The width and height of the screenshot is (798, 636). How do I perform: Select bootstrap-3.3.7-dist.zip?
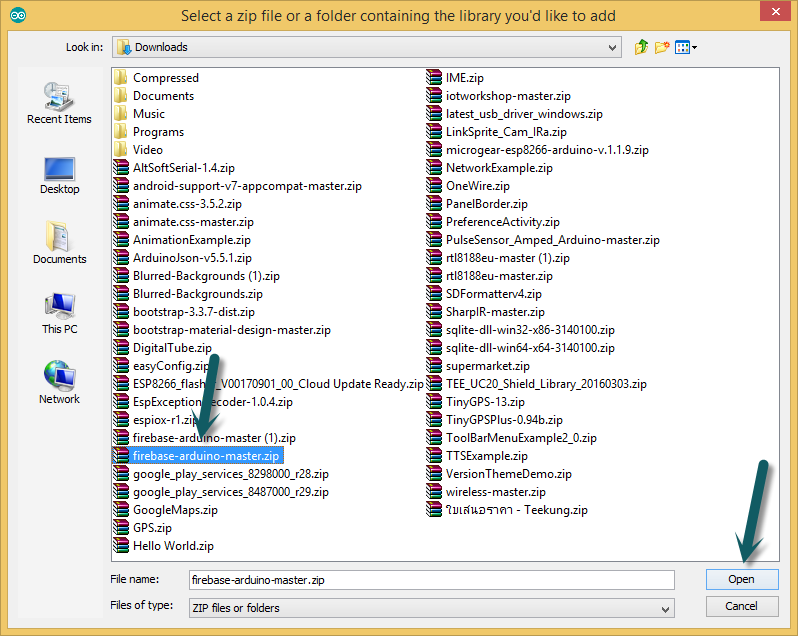point(184,312)
